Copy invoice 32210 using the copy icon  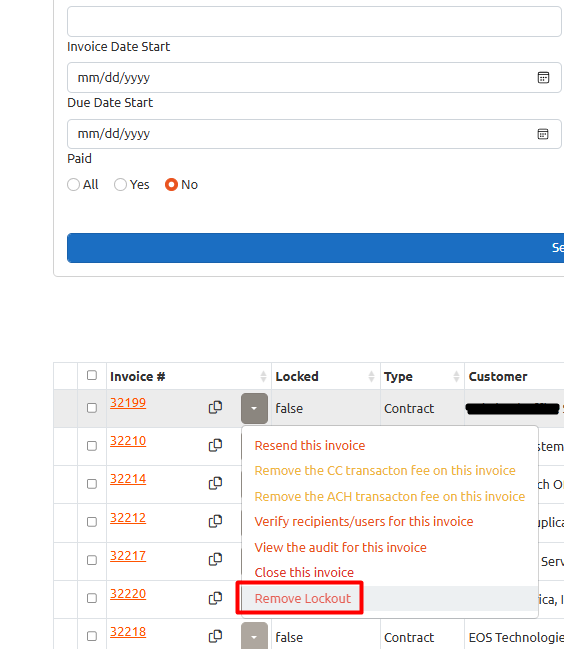click(x=215, y=445)
